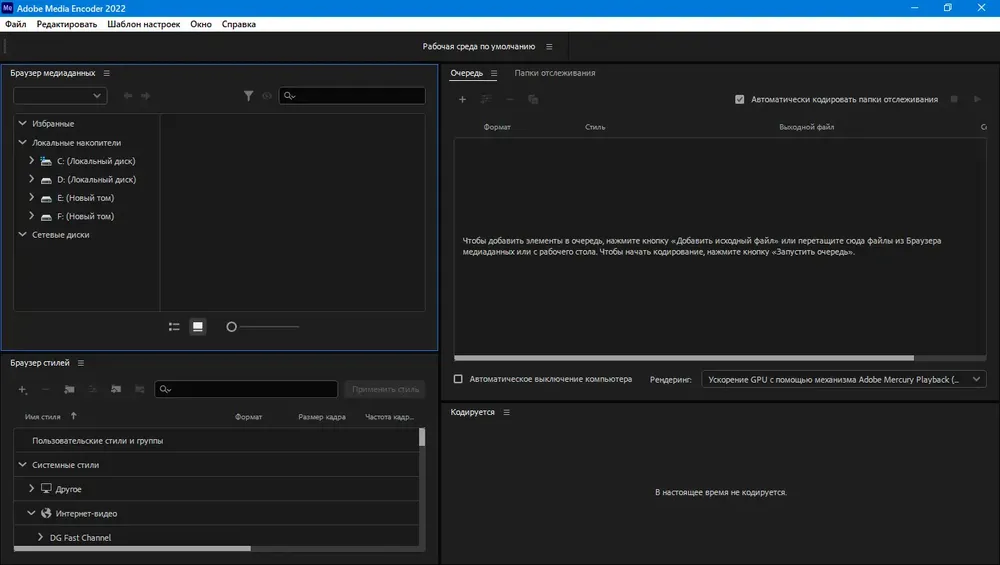1000x565 pixels.
Task: Expand the DG Fast Channel group
Action: pyautogui.click(x=40, y=537)
